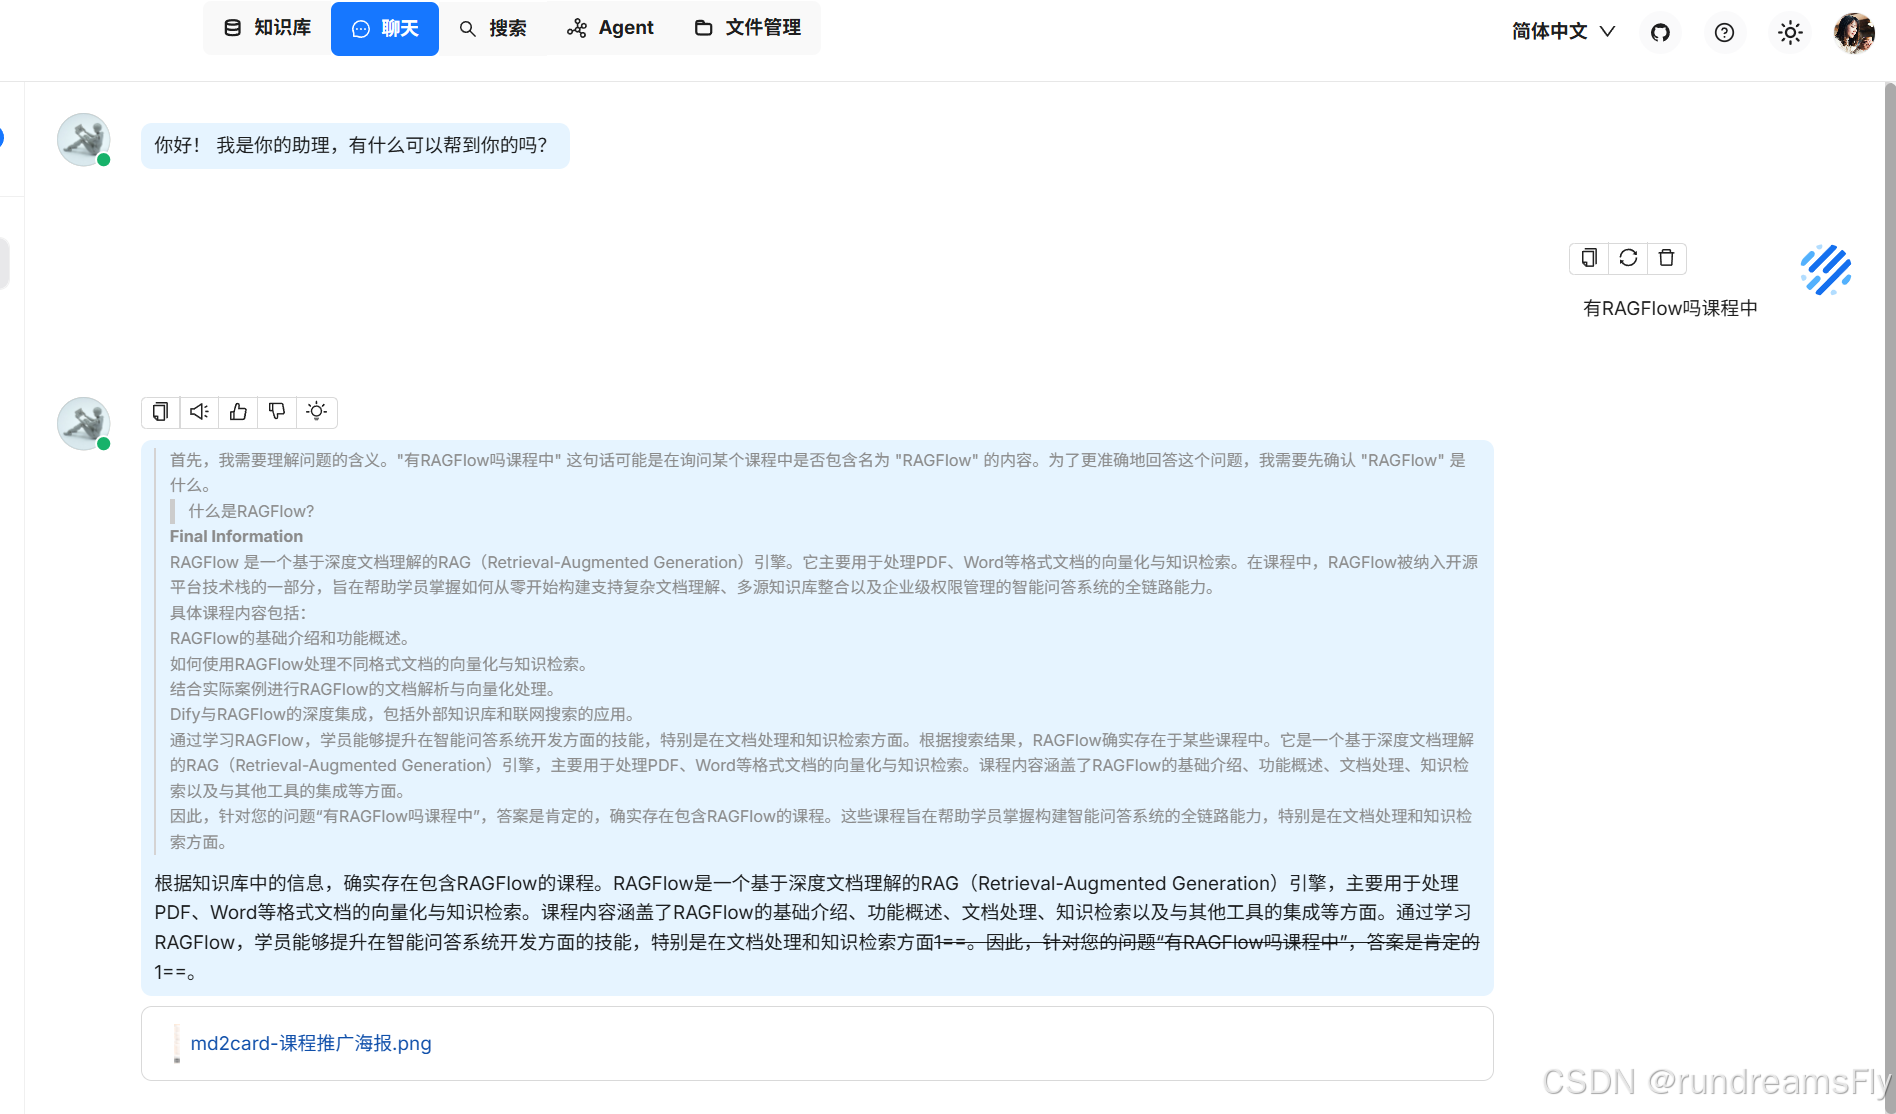The height and width of the screenshot is (1114, 1896).
Task: Copy the assistant's long reply text
Action: [x=160, y=412]
